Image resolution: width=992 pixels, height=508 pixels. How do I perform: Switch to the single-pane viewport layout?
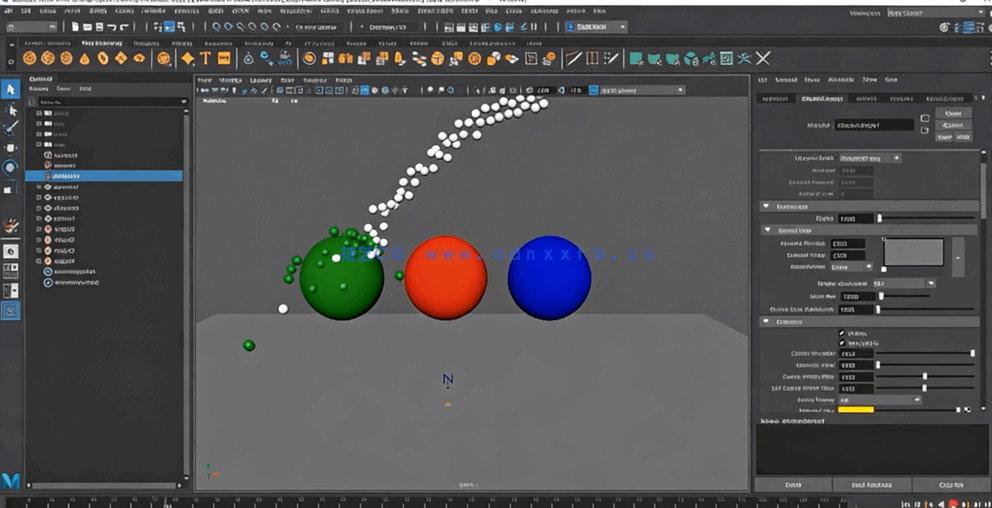point(11,251)
